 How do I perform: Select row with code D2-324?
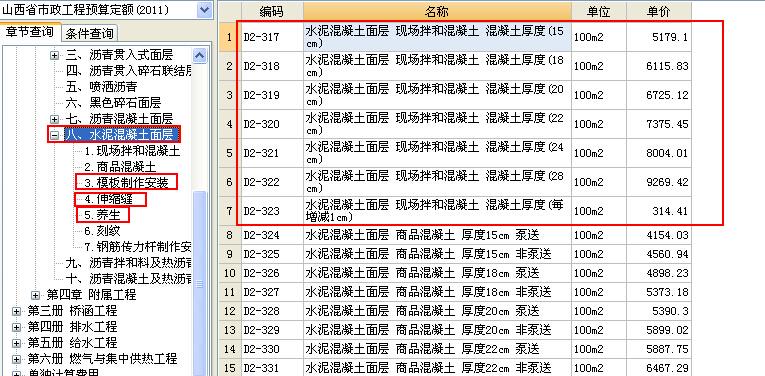[455, 236]
